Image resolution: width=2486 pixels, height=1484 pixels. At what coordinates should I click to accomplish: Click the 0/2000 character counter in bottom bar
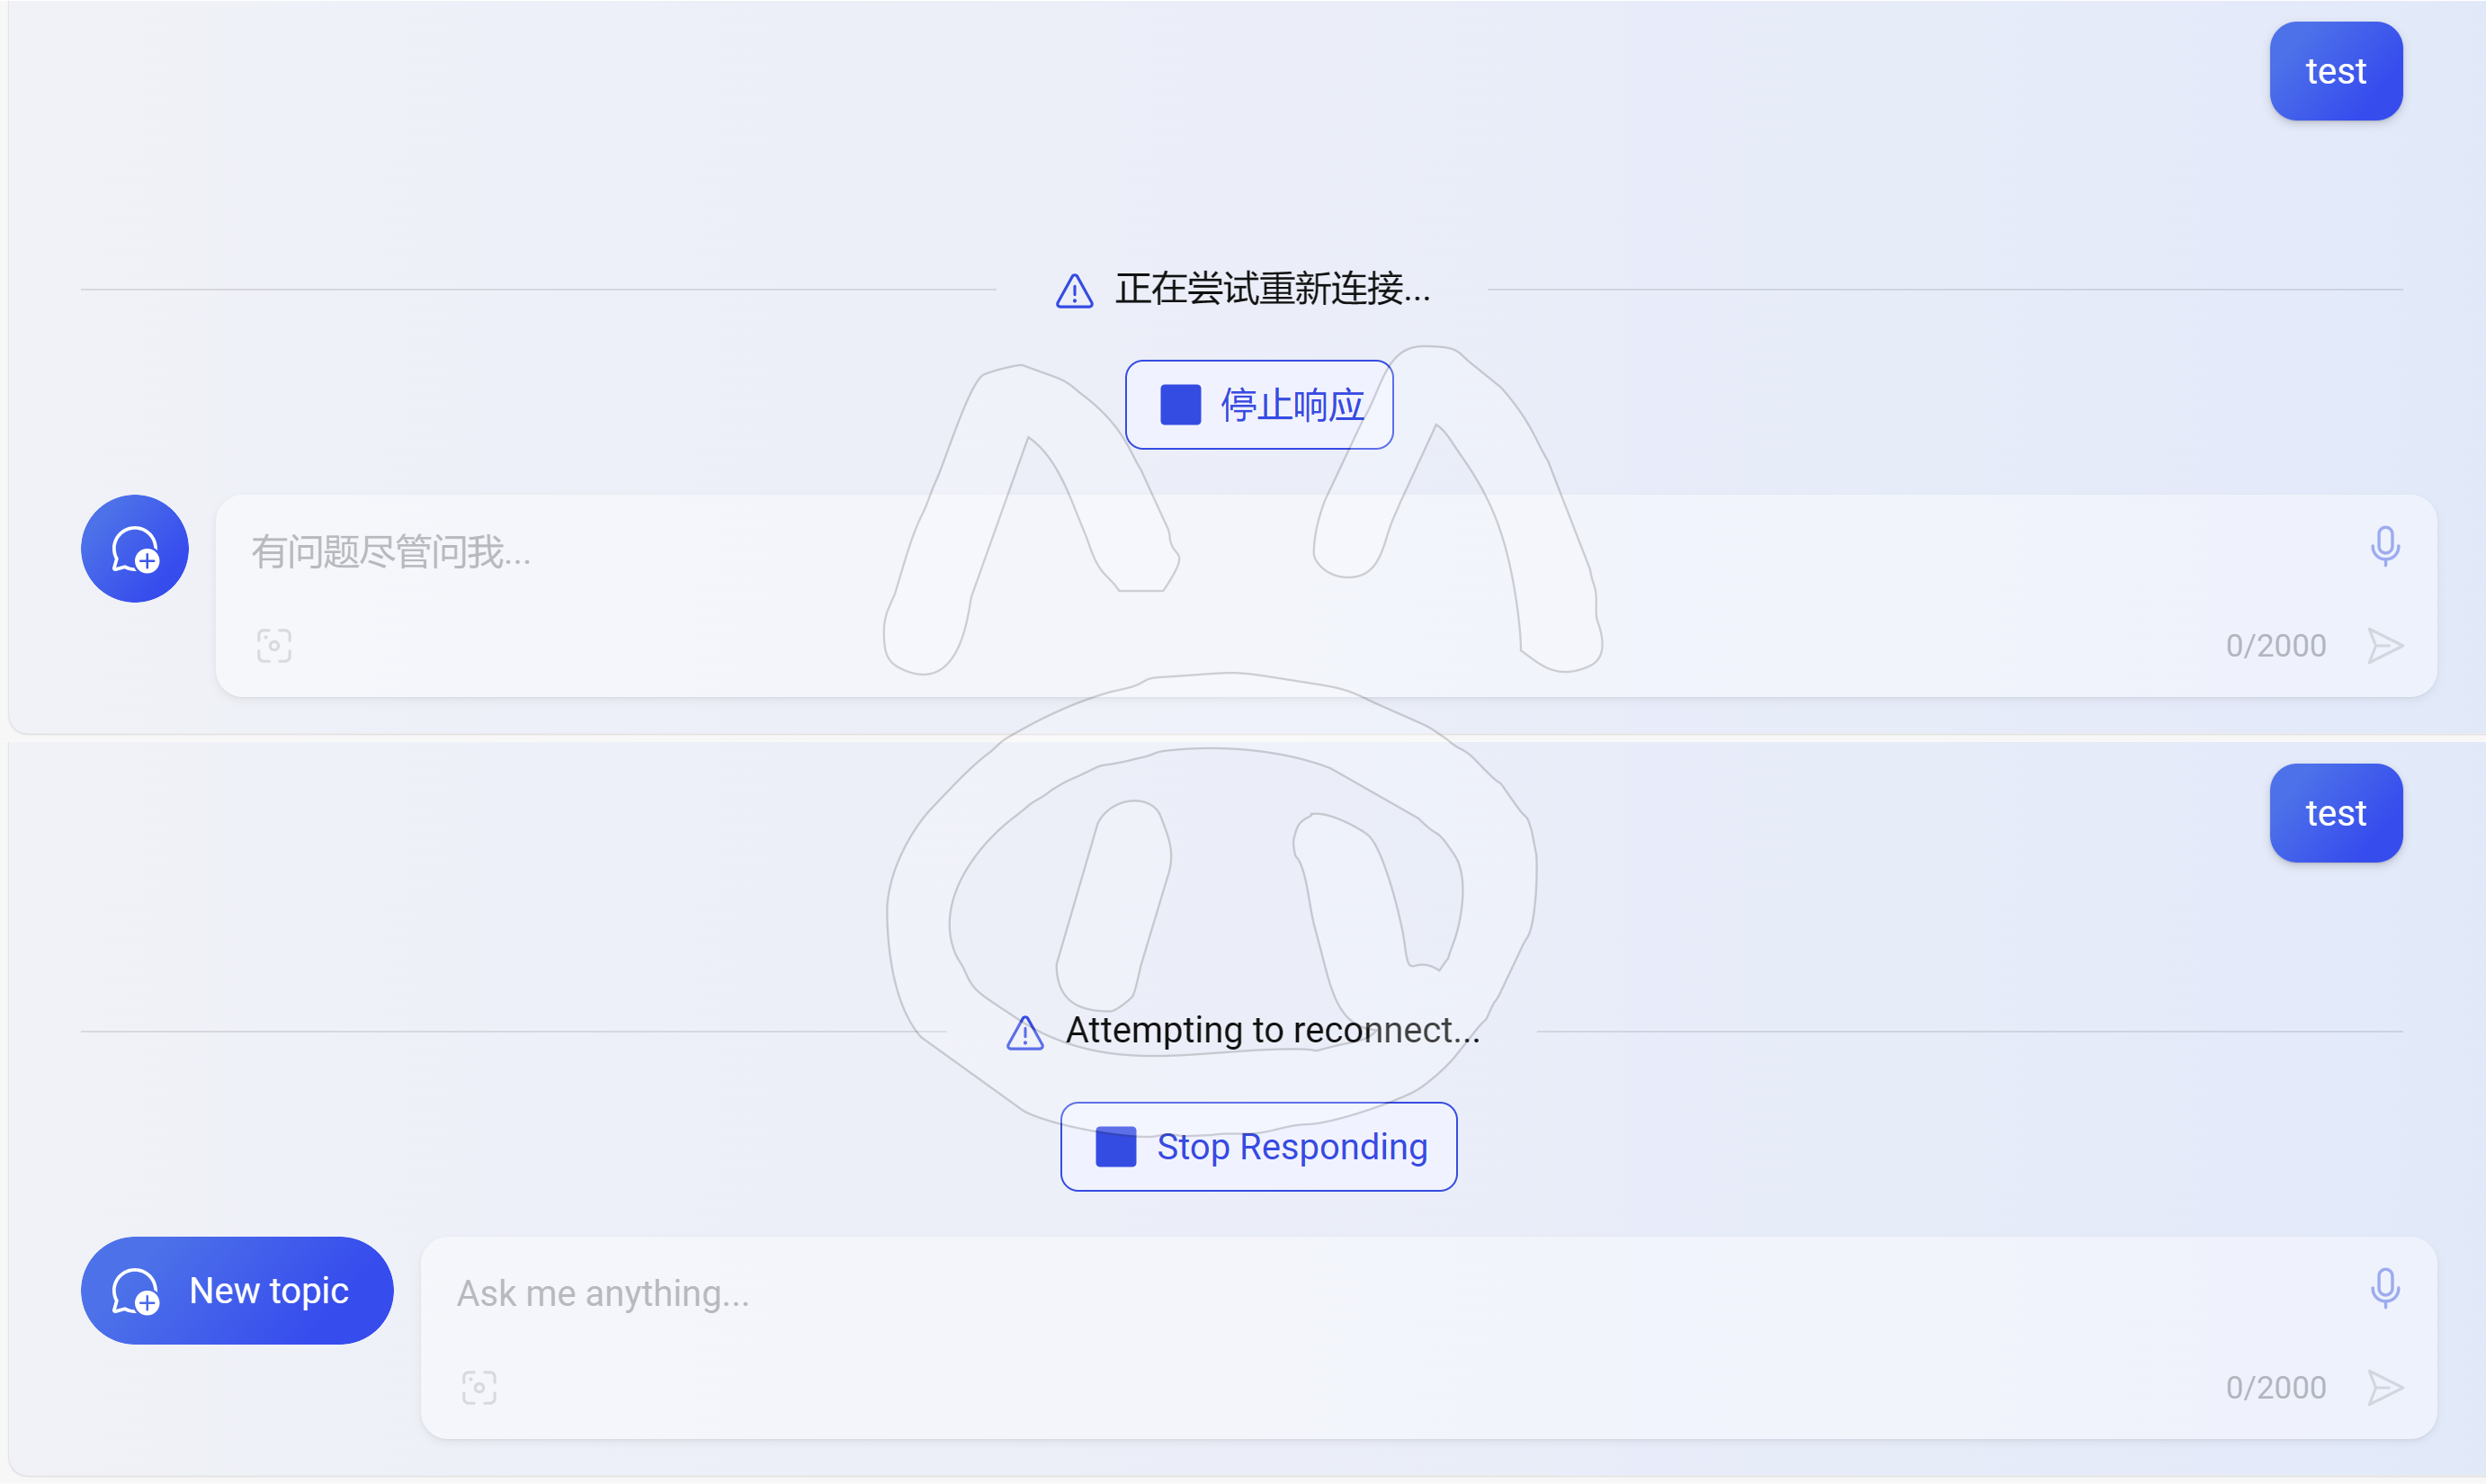point(2275,1387)
